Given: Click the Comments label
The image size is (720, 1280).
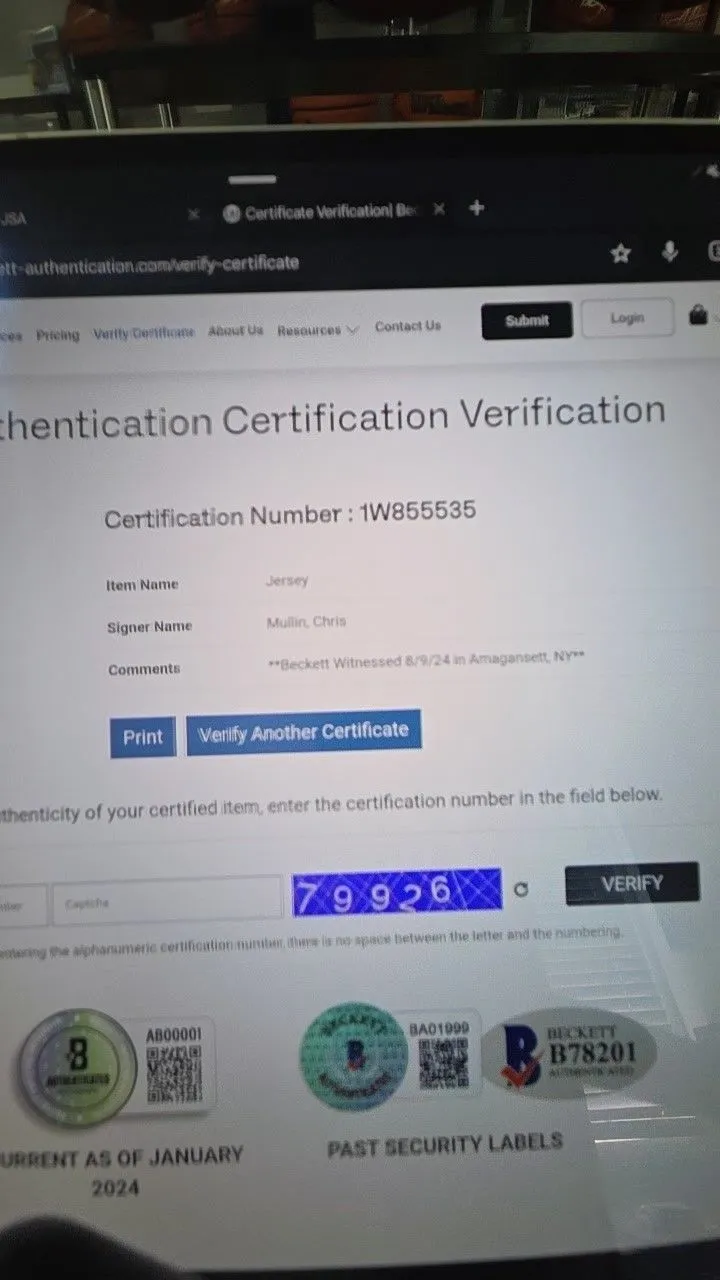Looking at the screenshot, I should (x=144, y=669).
